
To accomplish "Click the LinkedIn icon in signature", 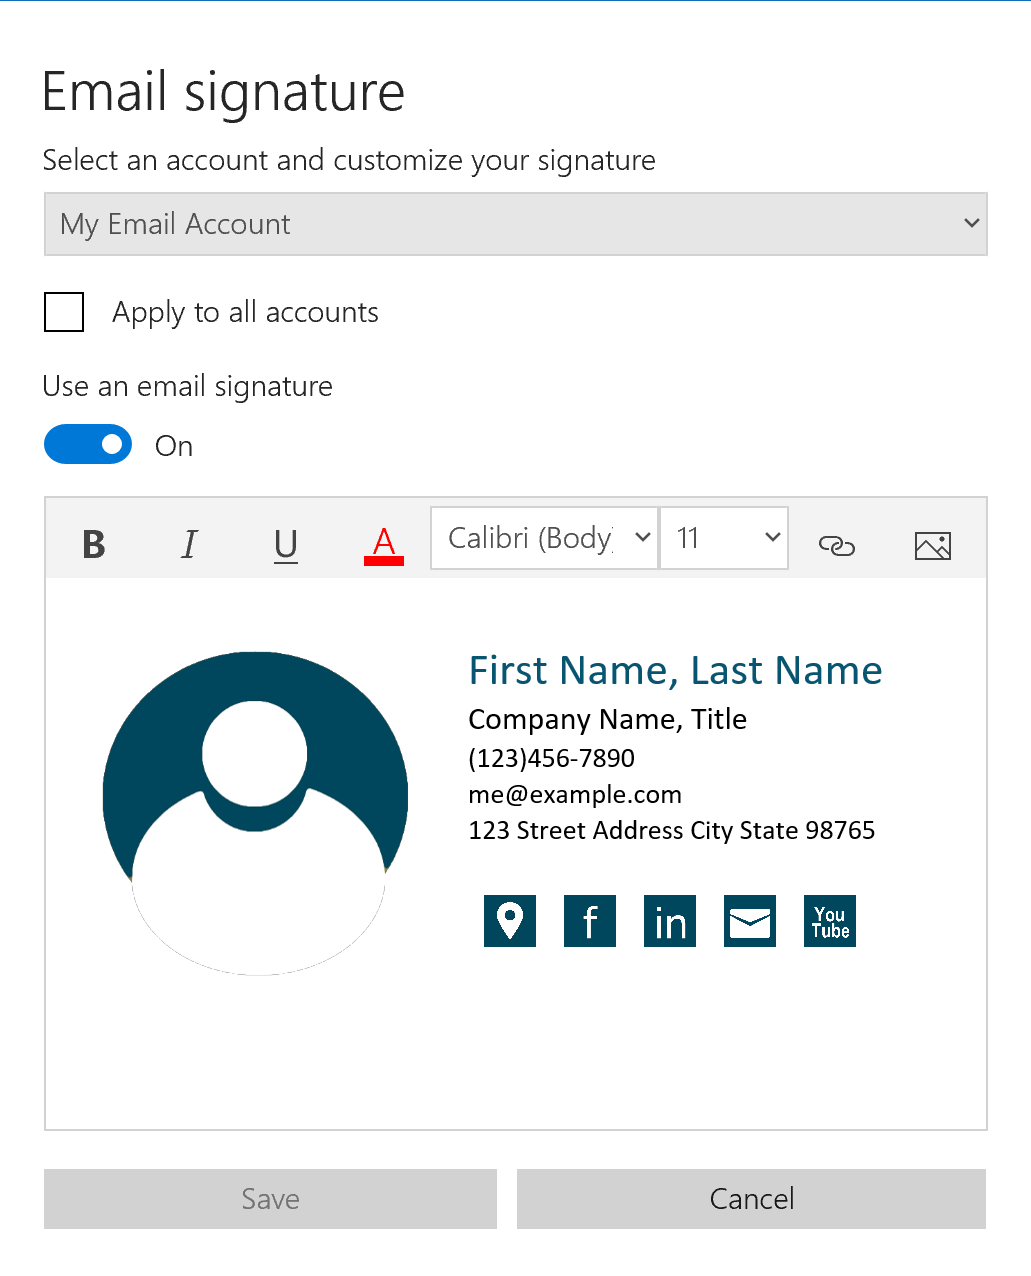I will (670, 920).
